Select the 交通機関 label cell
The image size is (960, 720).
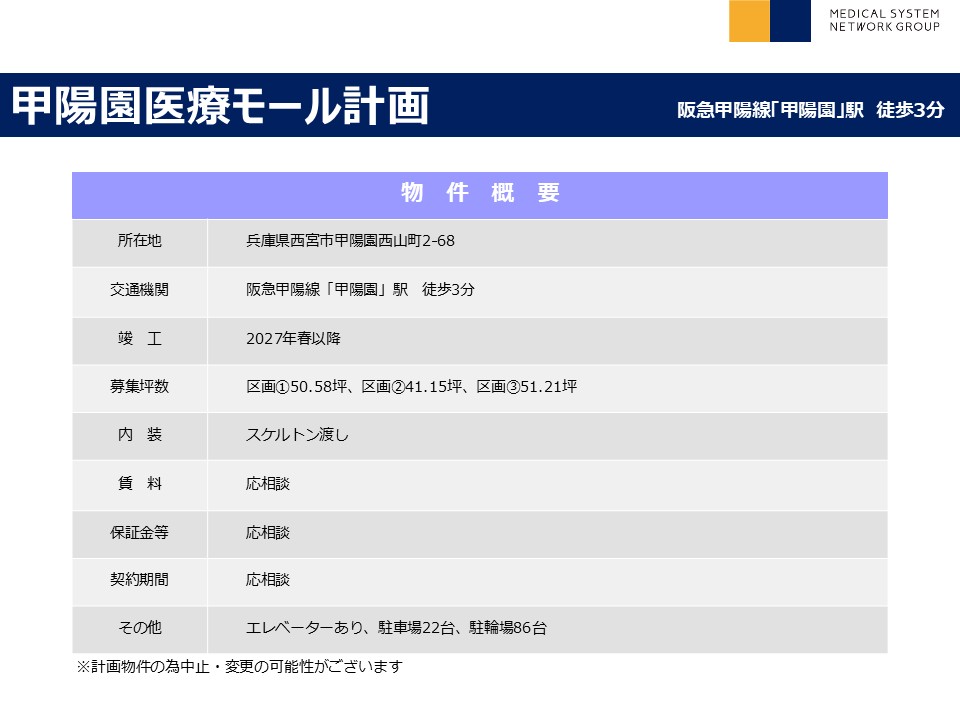tap(140, 292)
